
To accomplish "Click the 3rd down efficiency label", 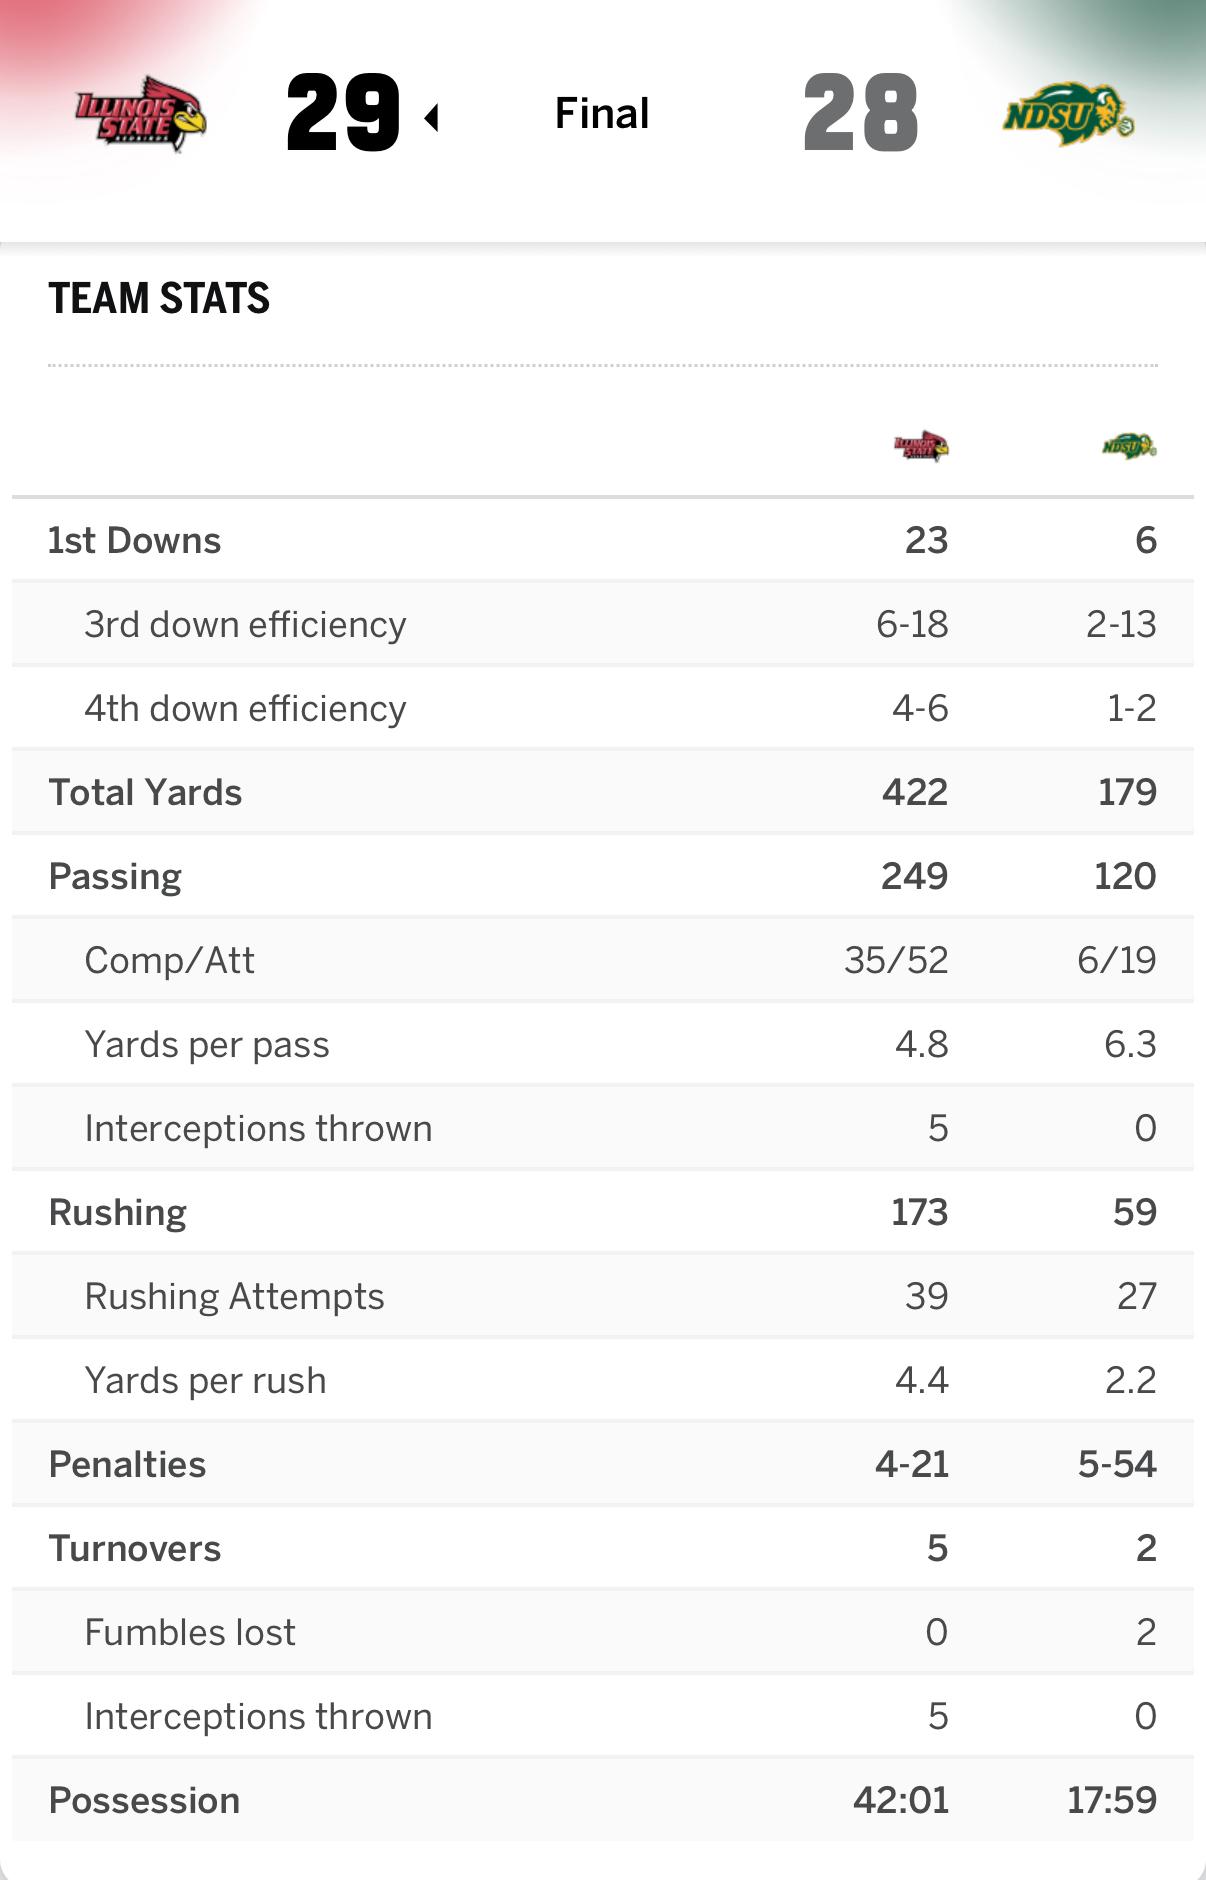I will click(245, 624).
